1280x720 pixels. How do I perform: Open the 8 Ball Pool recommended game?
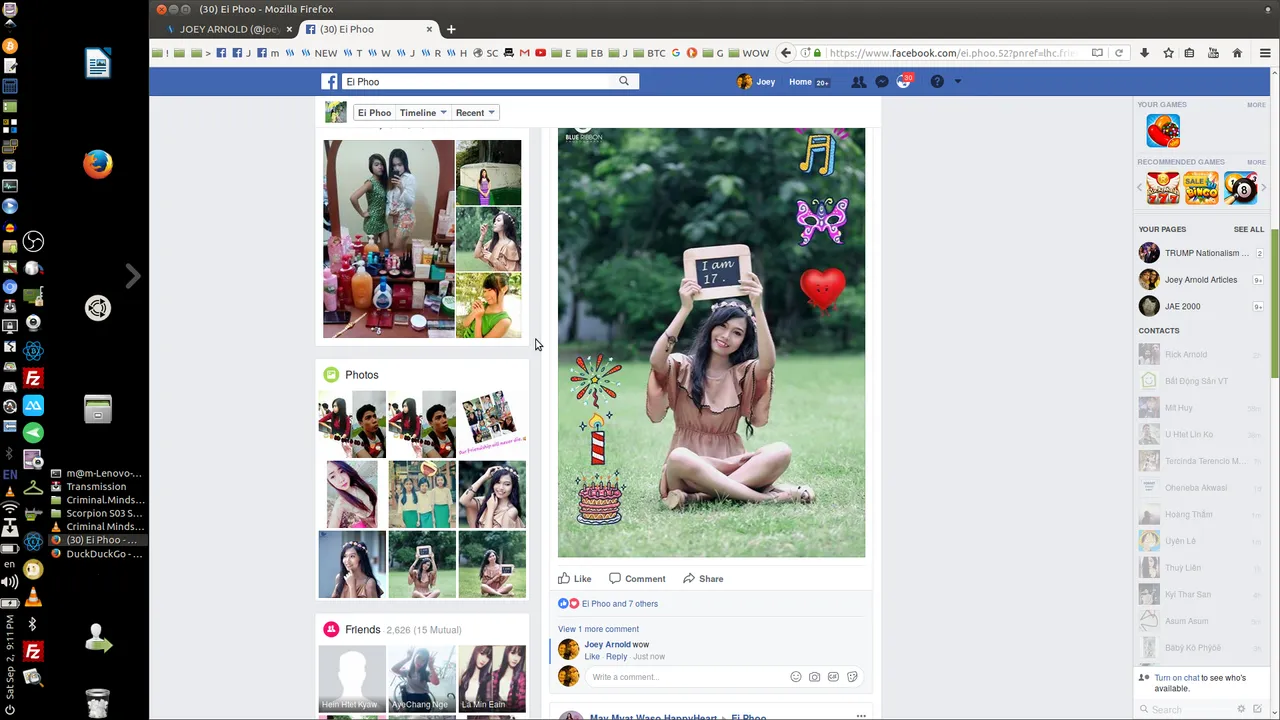tap(1241, 187)
